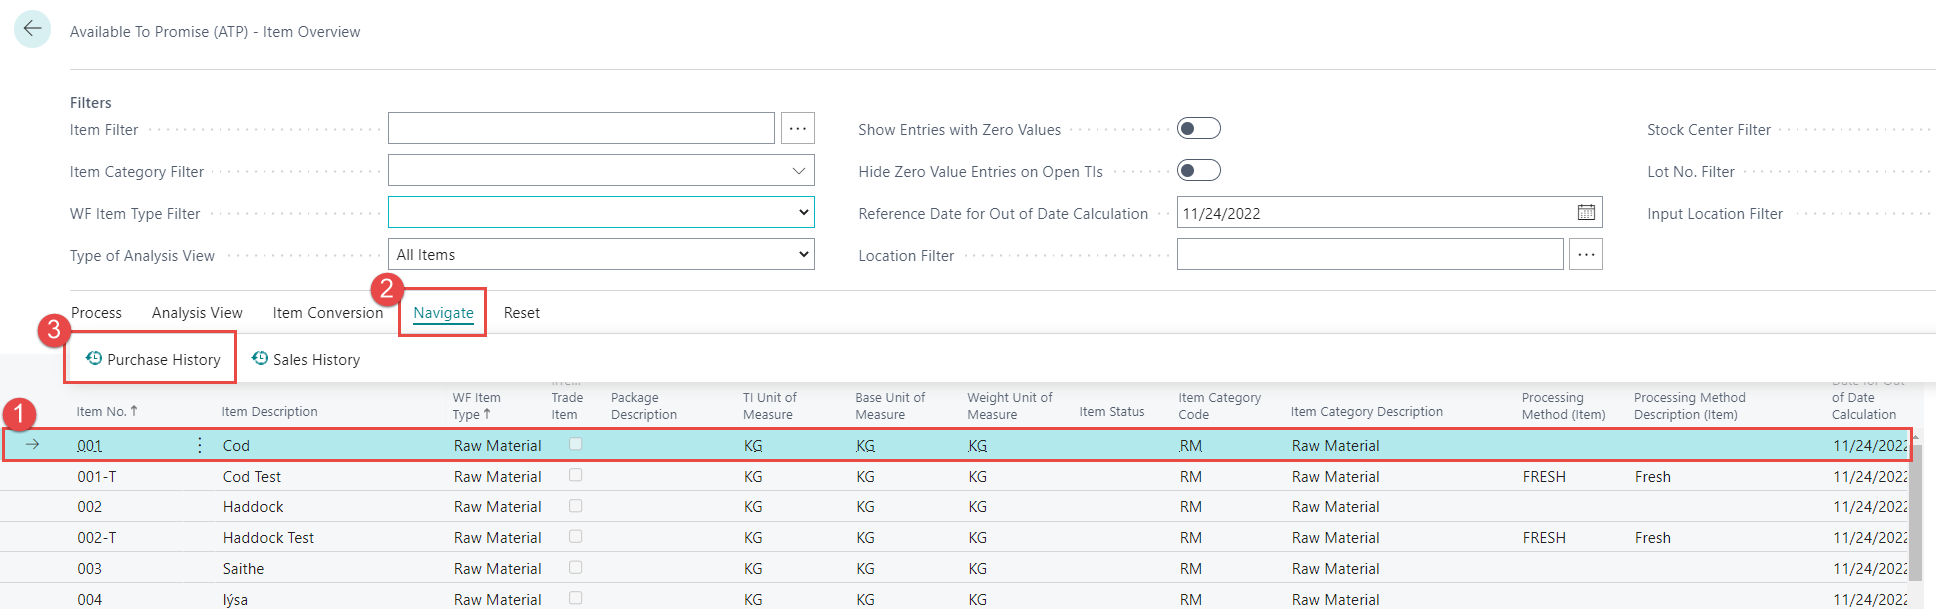Viewport: 1936px width, 609px height.
Task: Open the WF Item Type Filter dropdown
Action: click(x=802, y=213)
